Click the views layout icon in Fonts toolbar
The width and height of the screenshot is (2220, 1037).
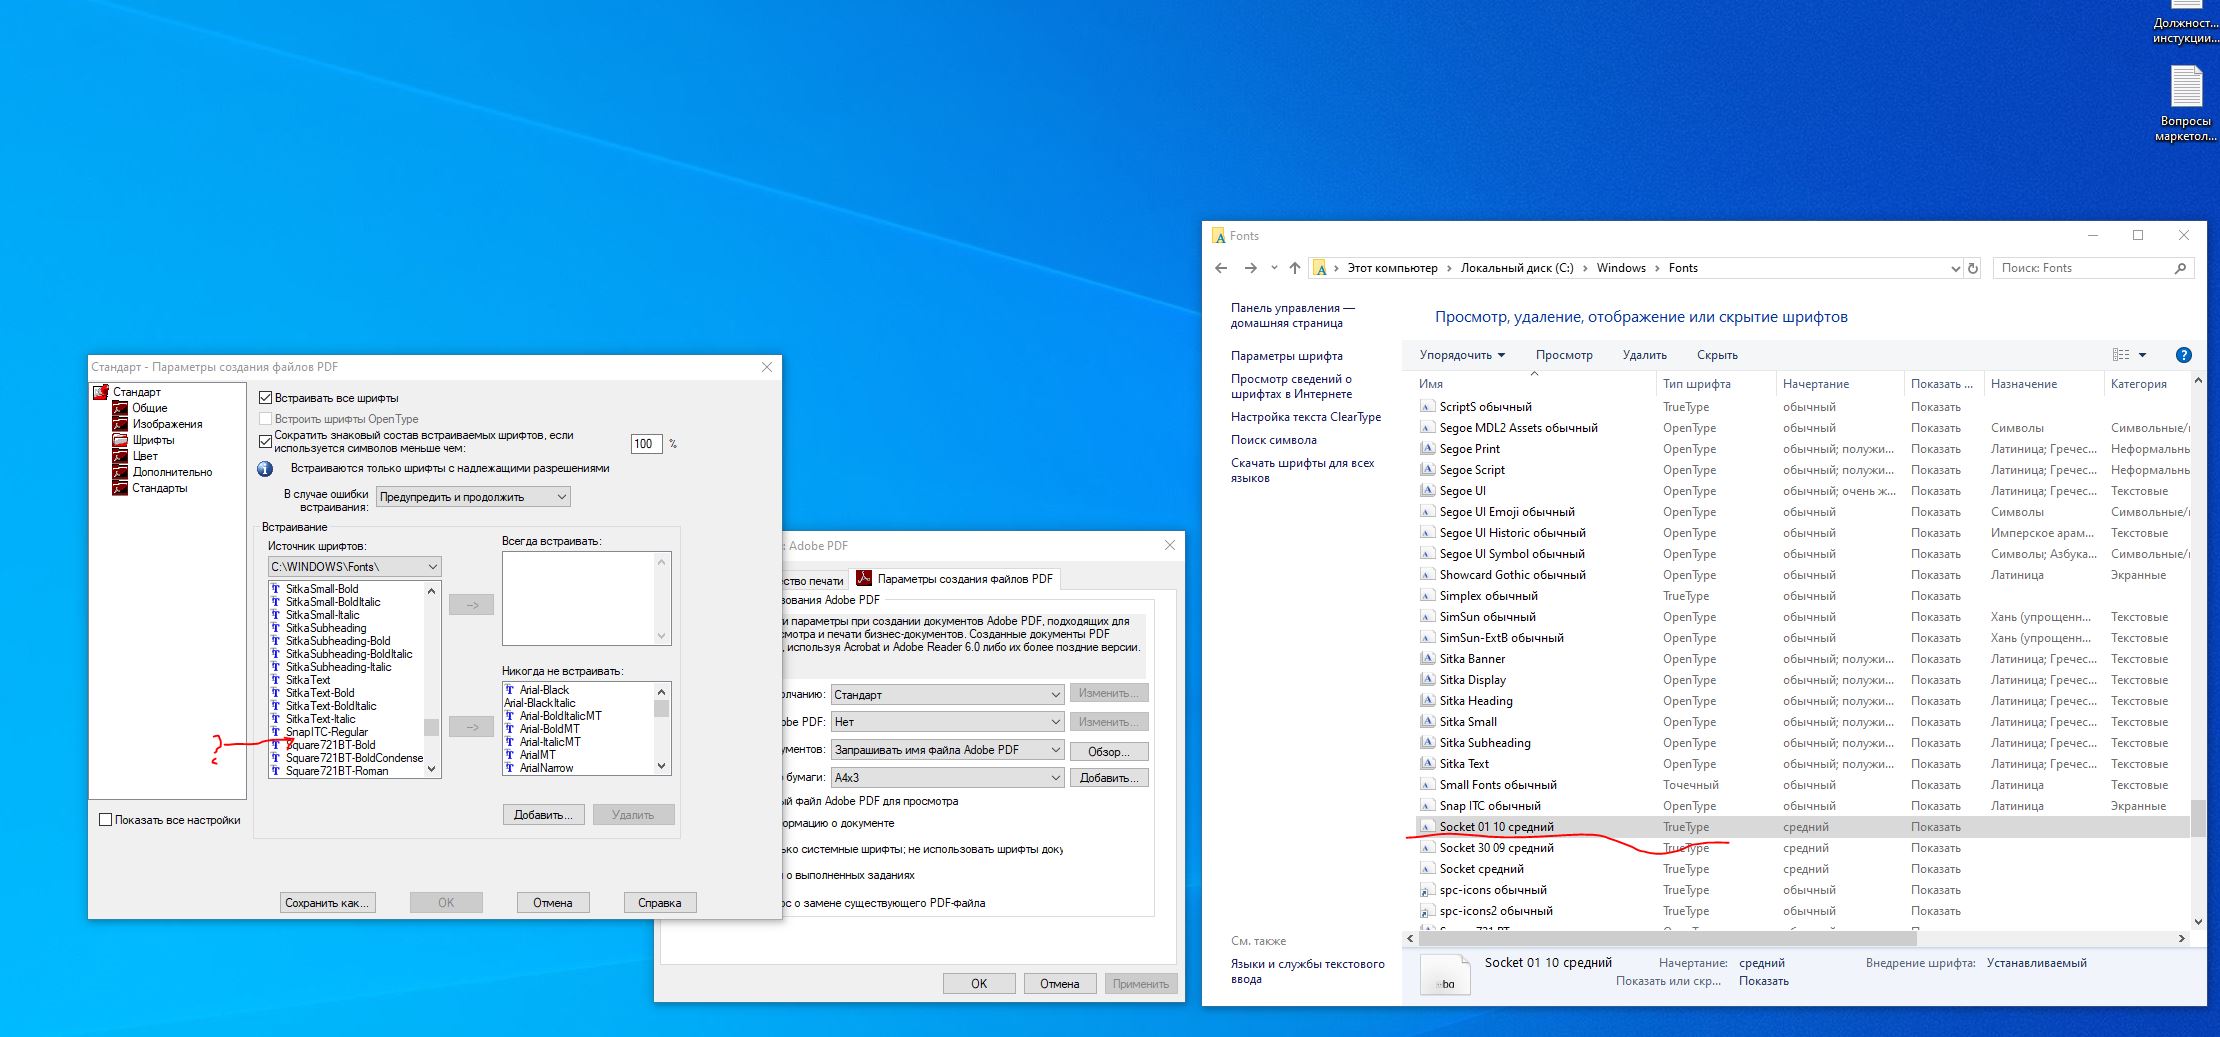point(2122,354)
